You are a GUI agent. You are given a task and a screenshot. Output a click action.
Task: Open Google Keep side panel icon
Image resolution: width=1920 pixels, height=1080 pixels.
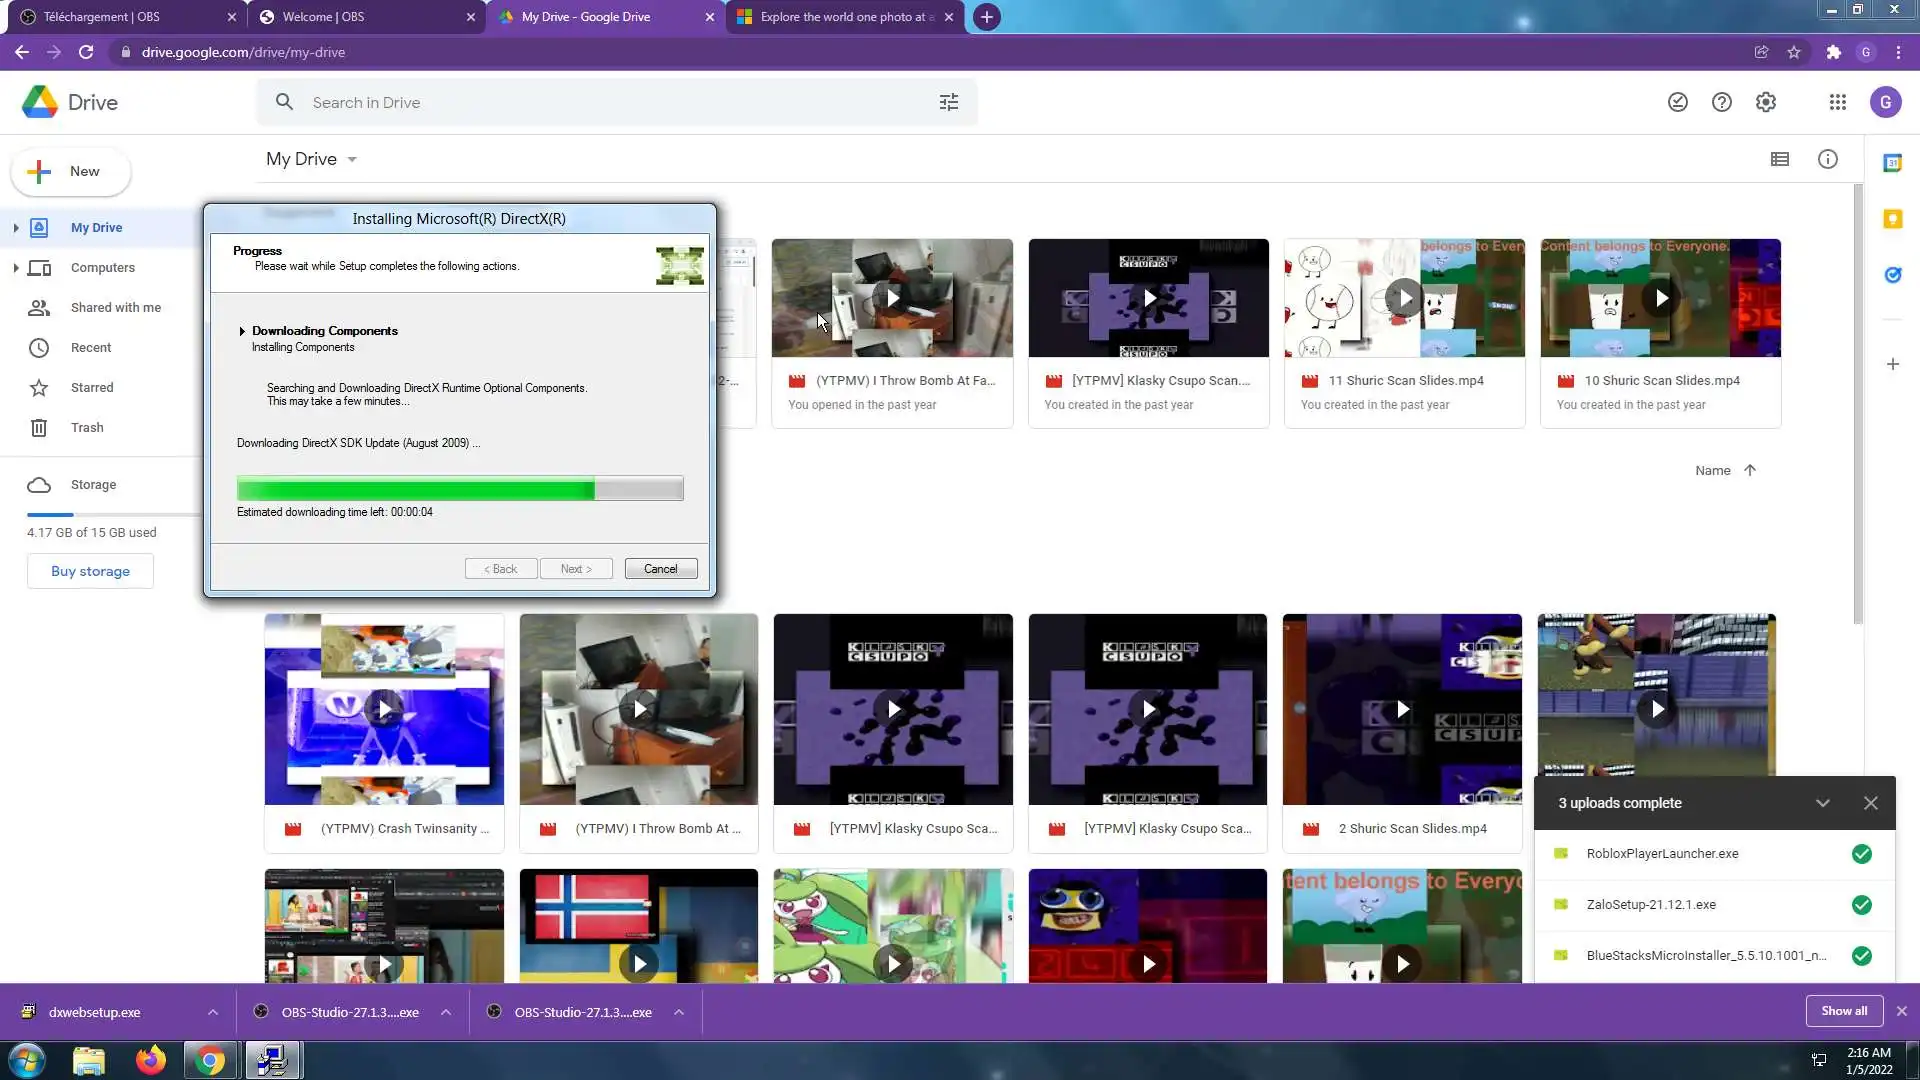tap(1892, 219)
